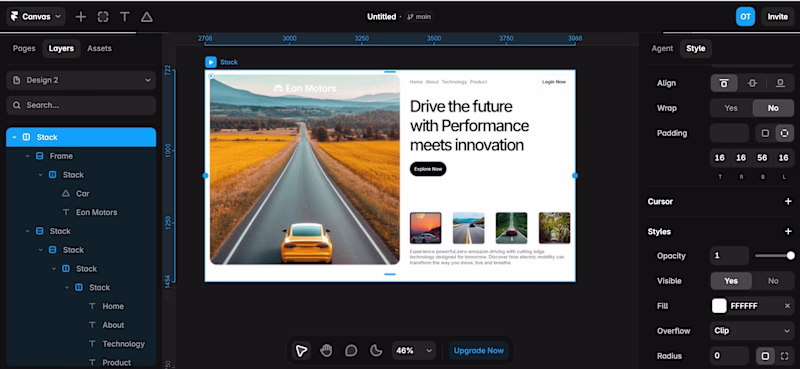800x369 pixels.
Task: Click the Drive the future headline text
Action: [x=469, y=126]
